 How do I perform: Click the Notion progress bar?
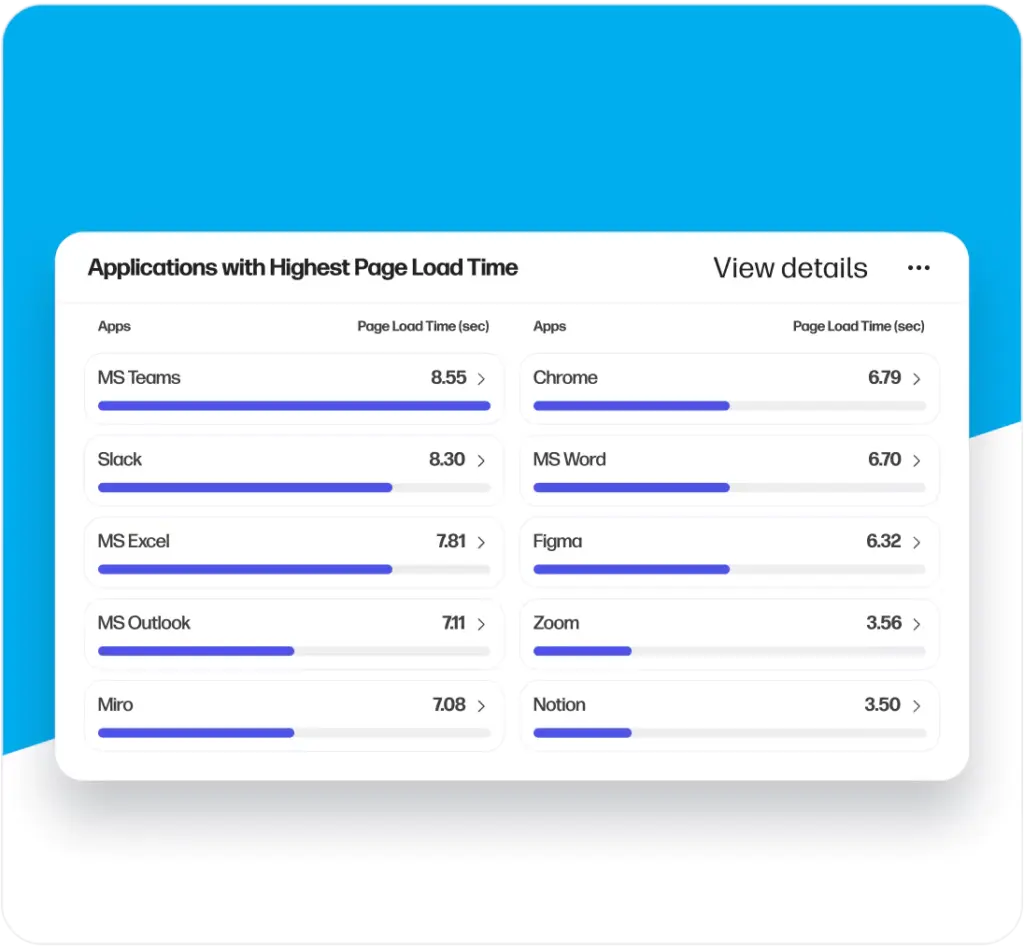coord(729,732)
